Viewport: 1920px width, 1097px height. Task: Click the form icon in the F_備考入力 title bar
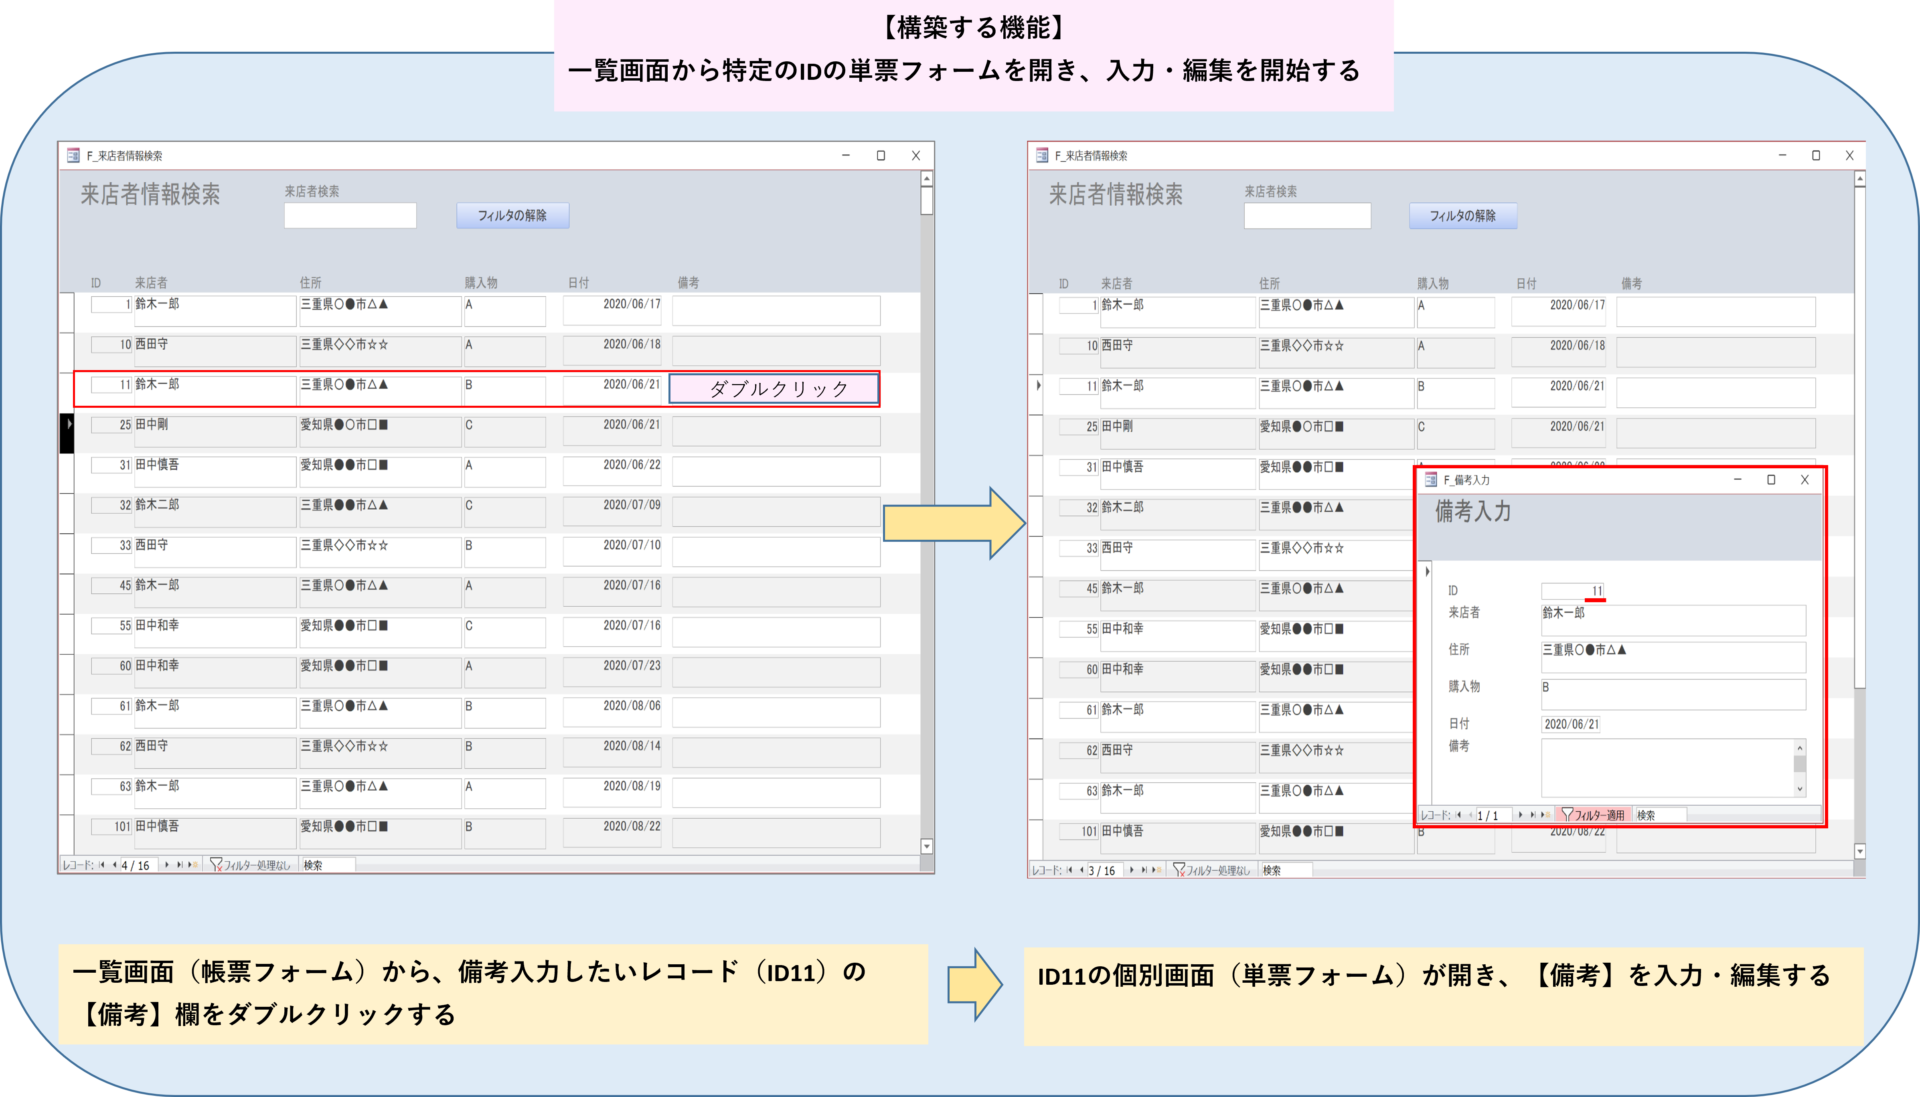[1433, 480]
